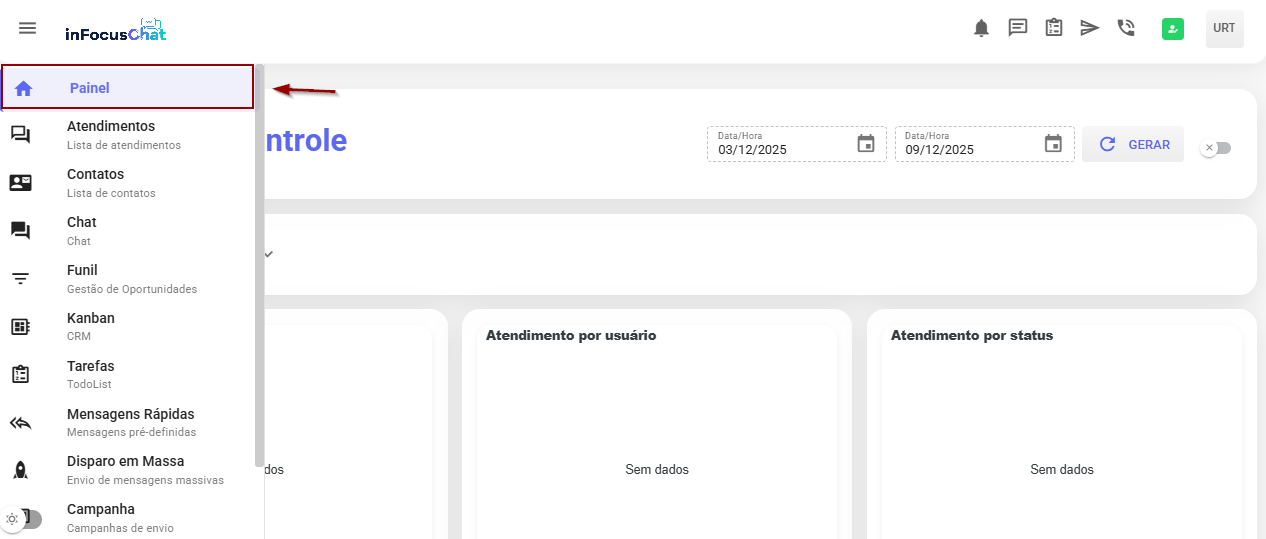Open the chat message icon in the top bar
The height and width of the screenshot is (539, 1266).
(x=1017, y=28)
